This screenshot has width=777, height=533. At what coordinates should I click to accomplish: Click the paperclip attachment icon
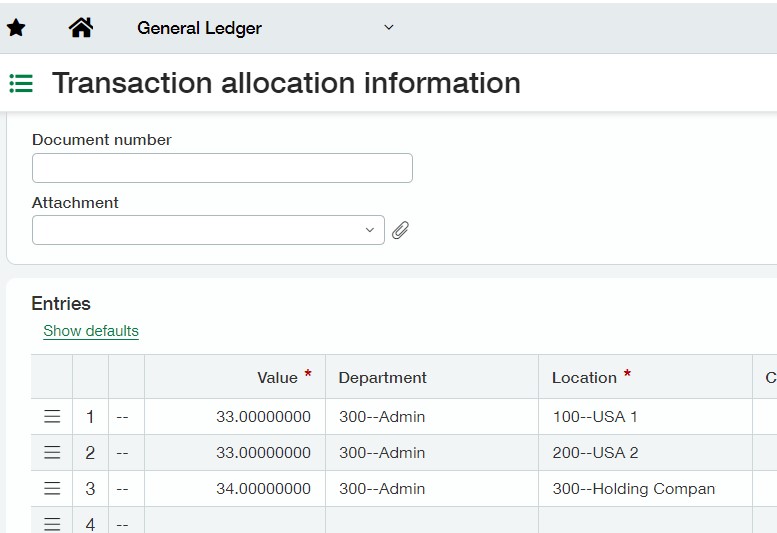click(x=400, y=230)
